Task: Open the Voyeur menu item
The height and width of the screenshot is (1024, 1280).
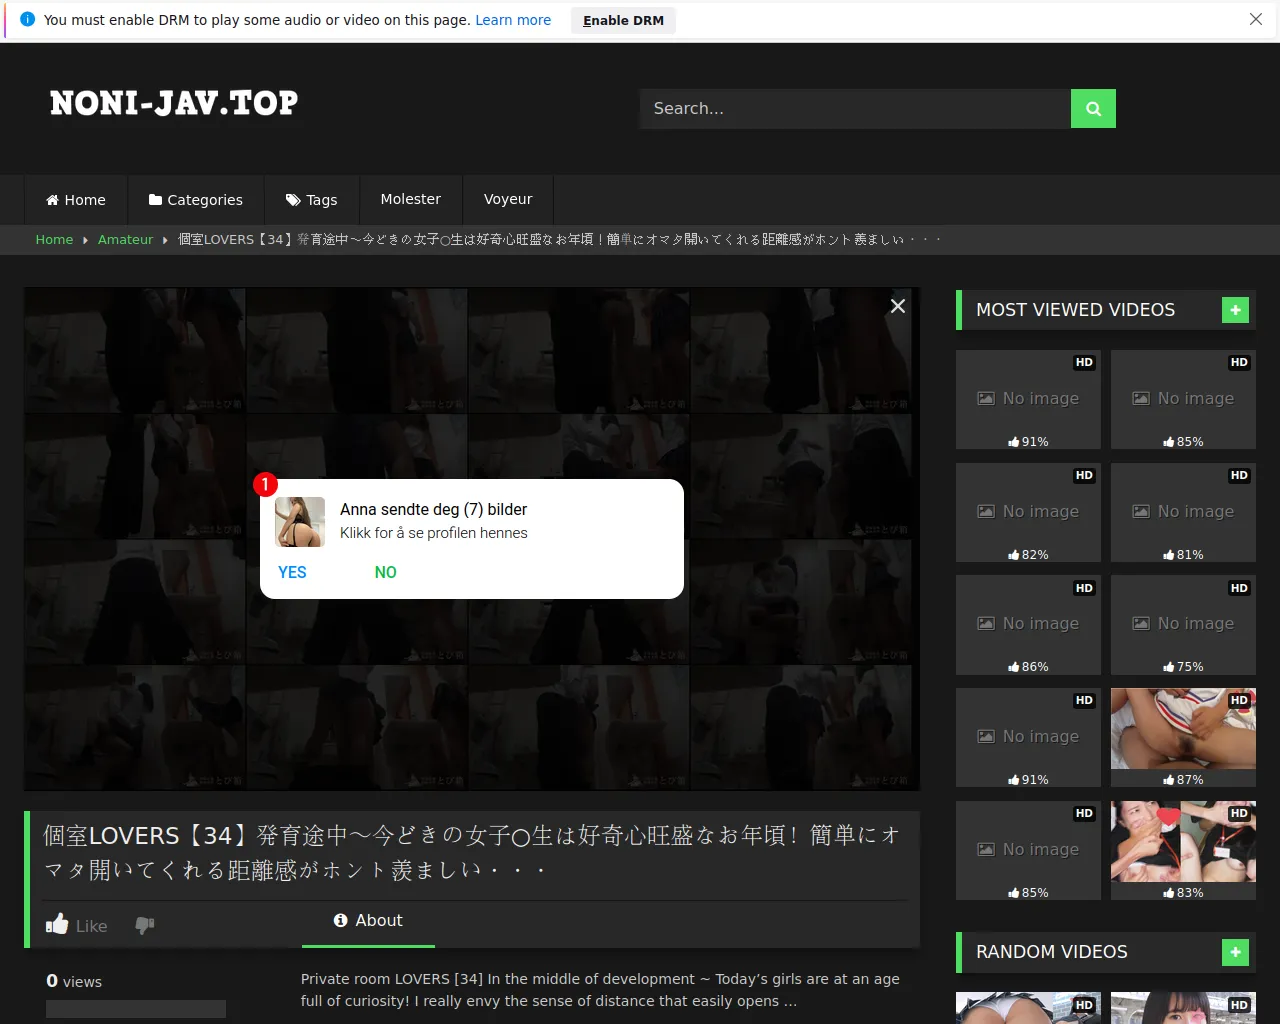Action: coord(507,199)
